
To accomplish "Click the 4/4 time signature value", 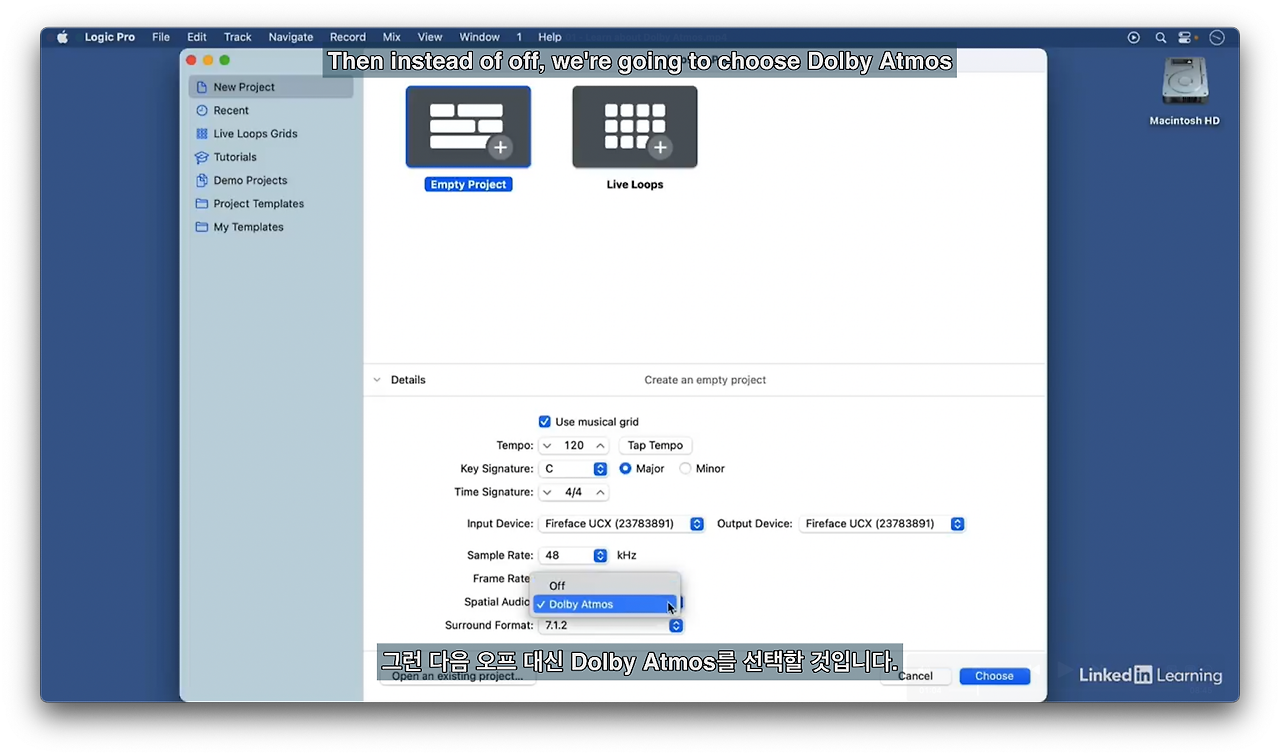I will click(574, 492).
